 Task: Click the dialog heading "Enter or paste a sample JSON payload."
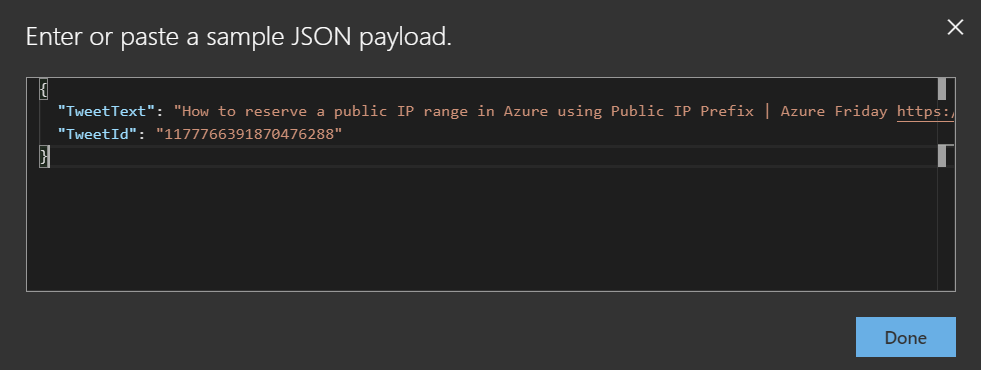[x=238, y=38]
